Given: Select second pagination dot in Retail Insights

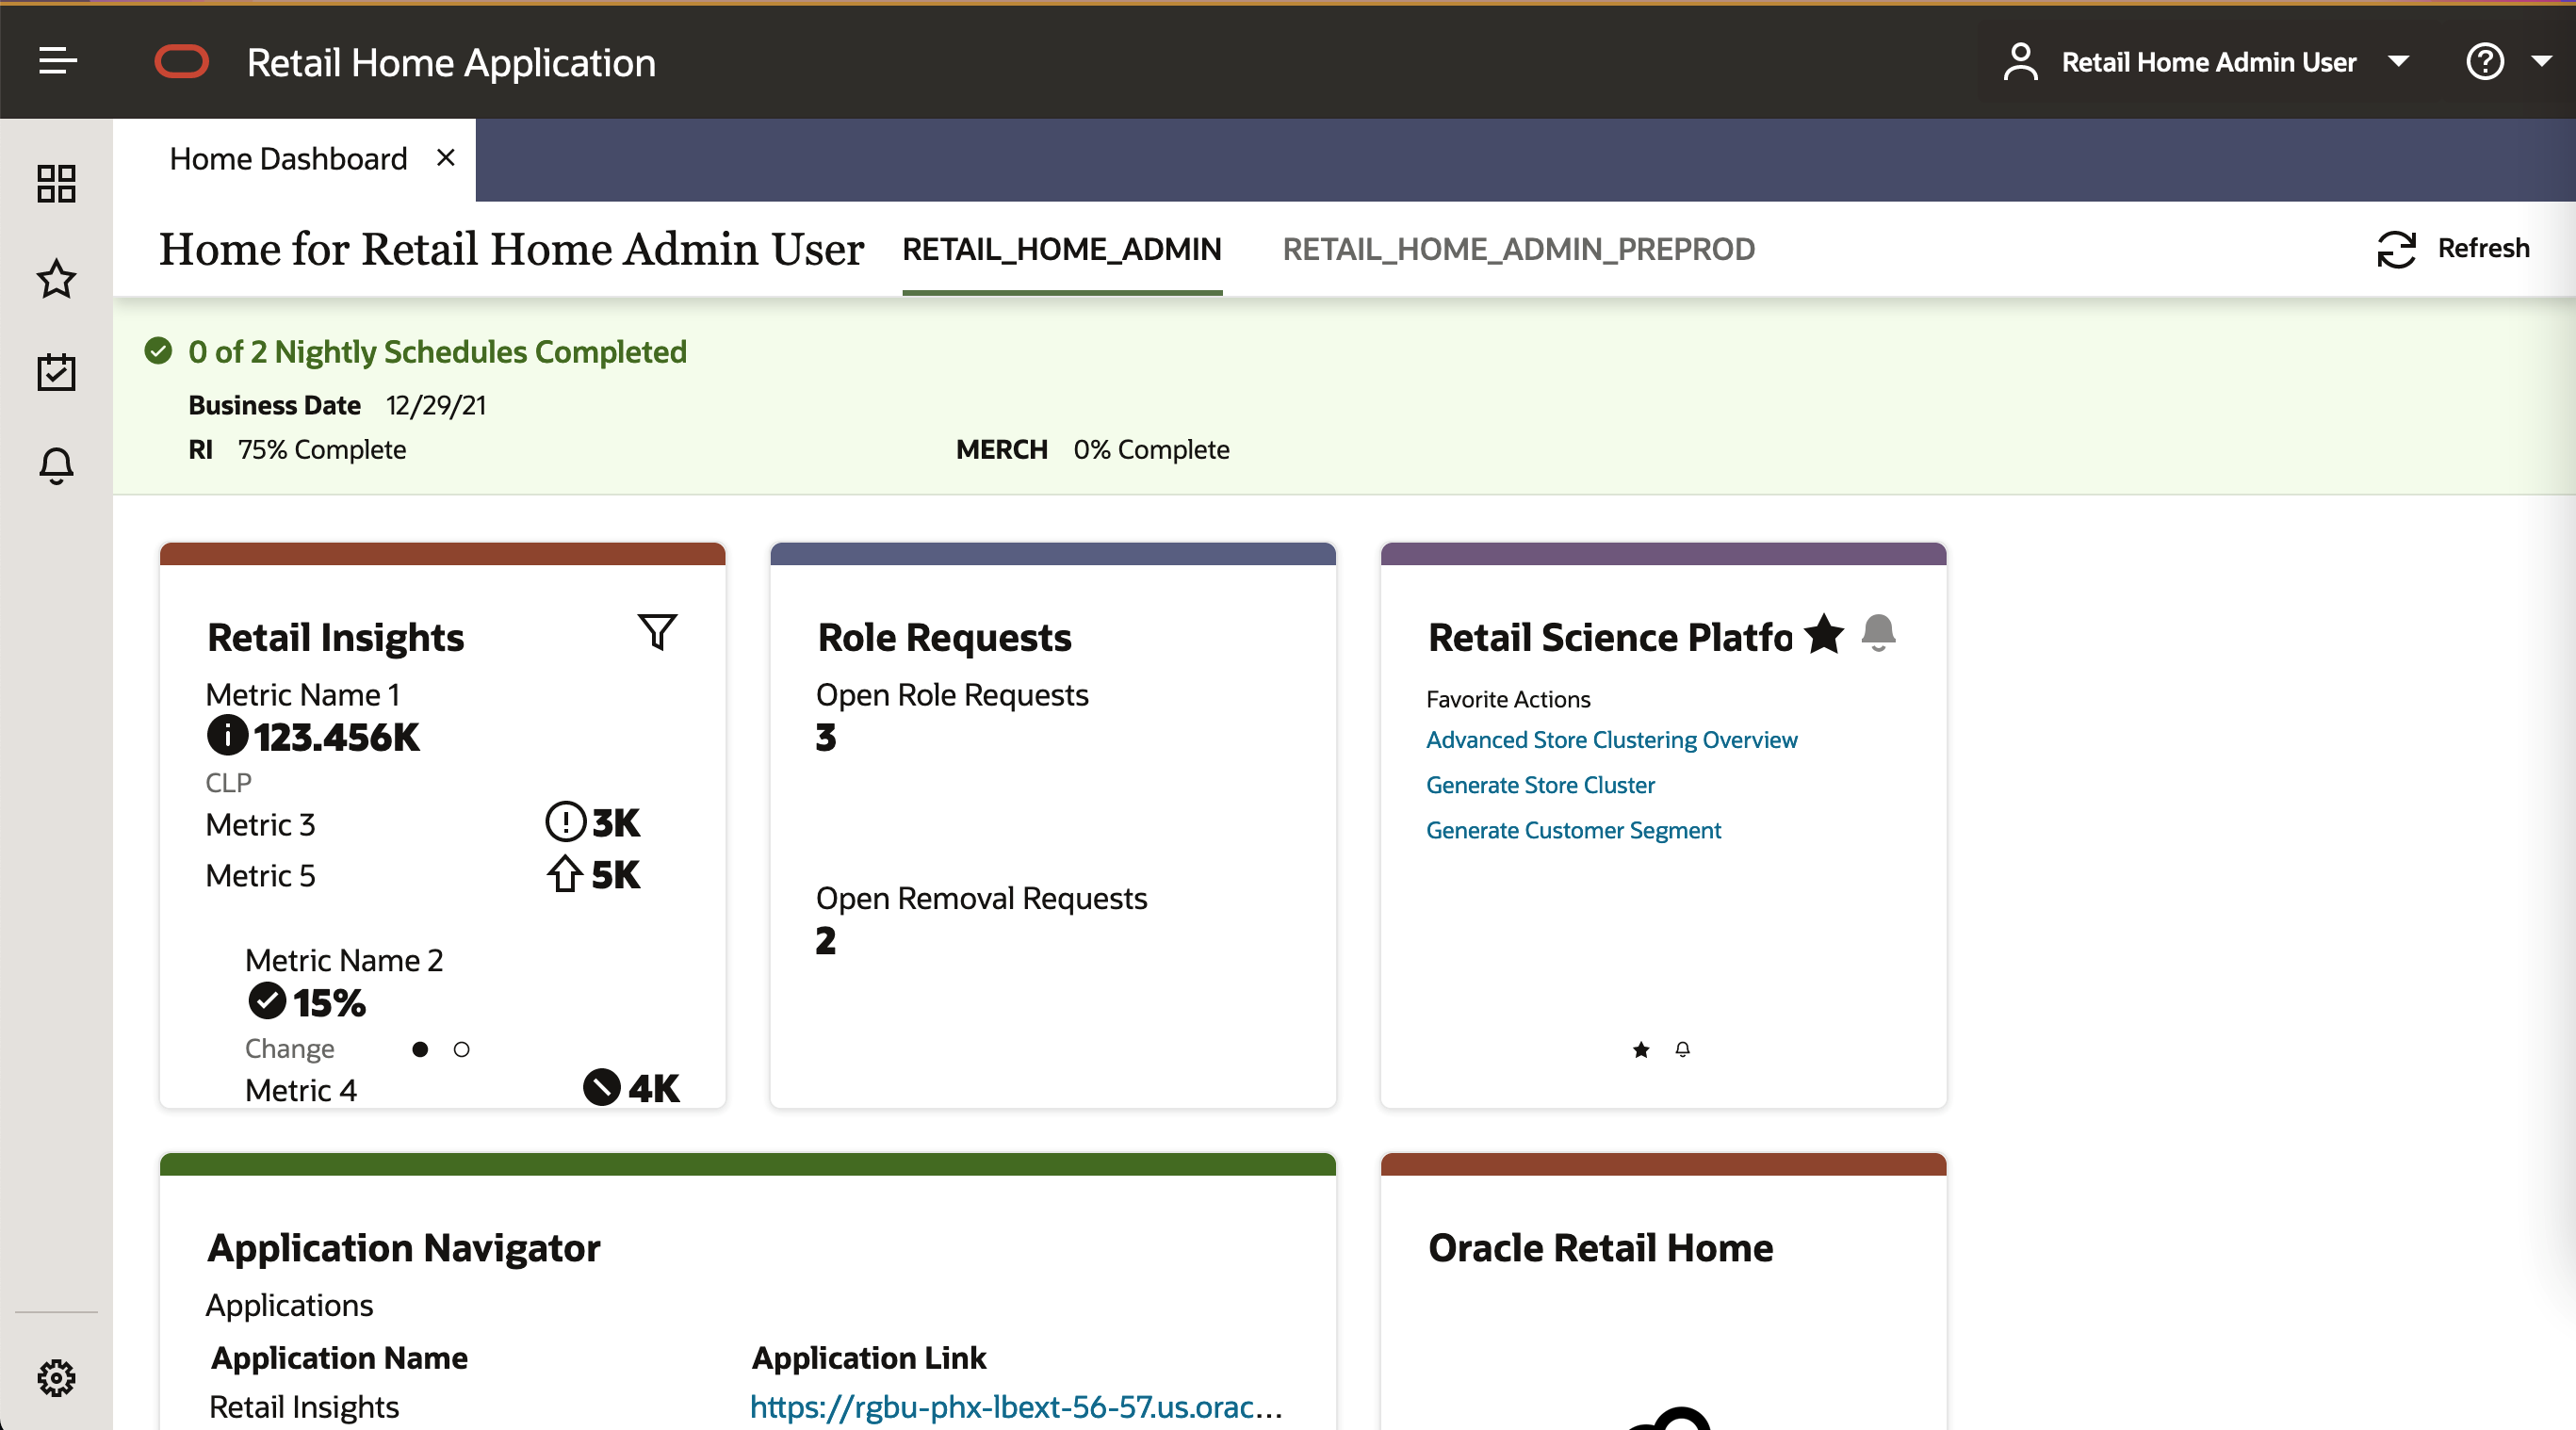Looking at the screenshot, I should point(461,1049).
